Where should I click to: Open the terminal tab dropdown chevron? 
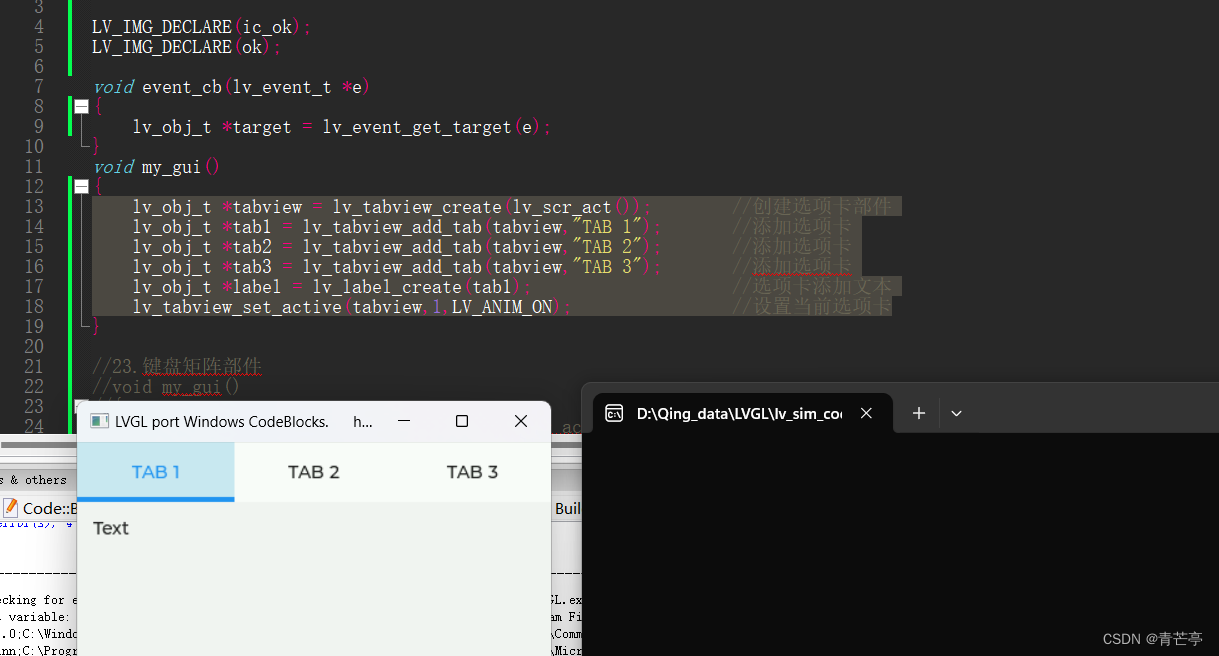956,412
